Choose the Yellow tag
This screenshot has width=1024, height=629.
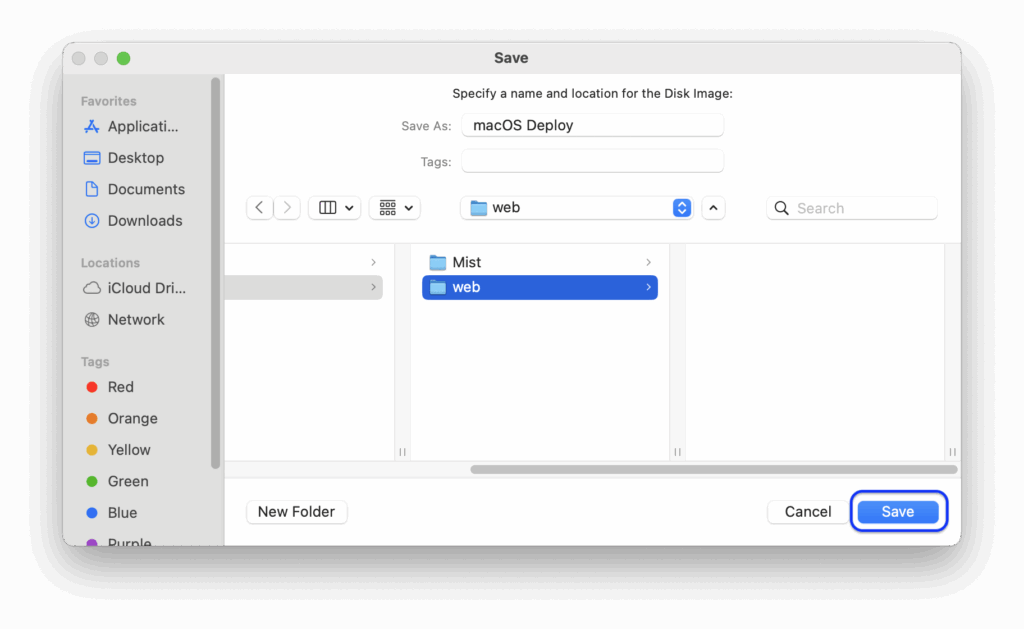coord(118,449)
